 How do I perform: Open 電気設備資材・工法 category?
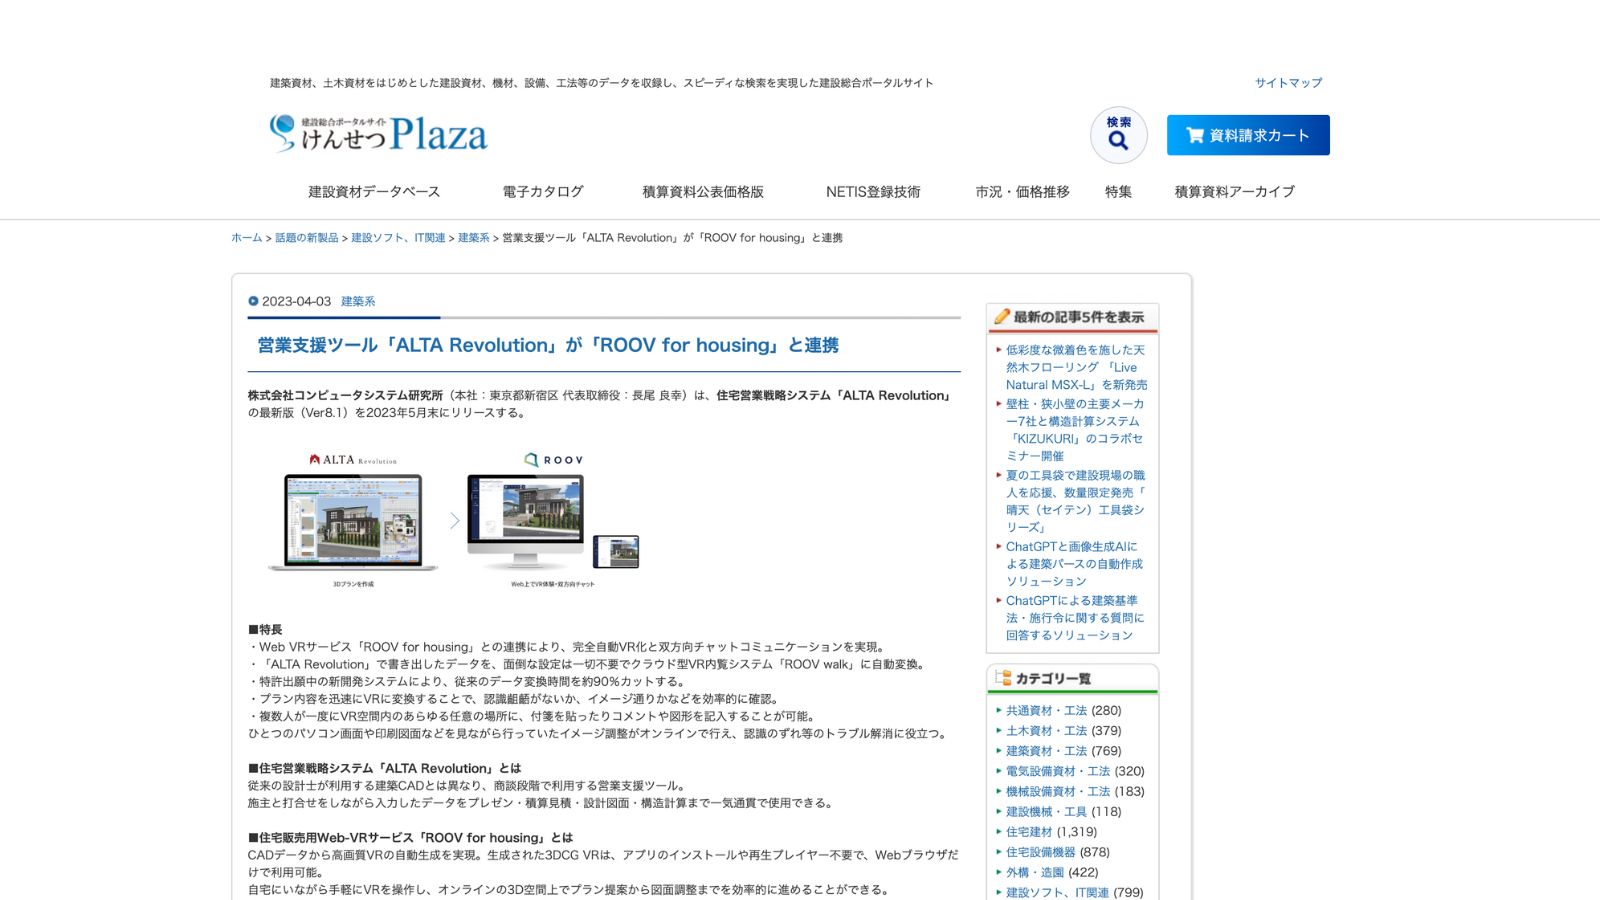point(1058,771)
